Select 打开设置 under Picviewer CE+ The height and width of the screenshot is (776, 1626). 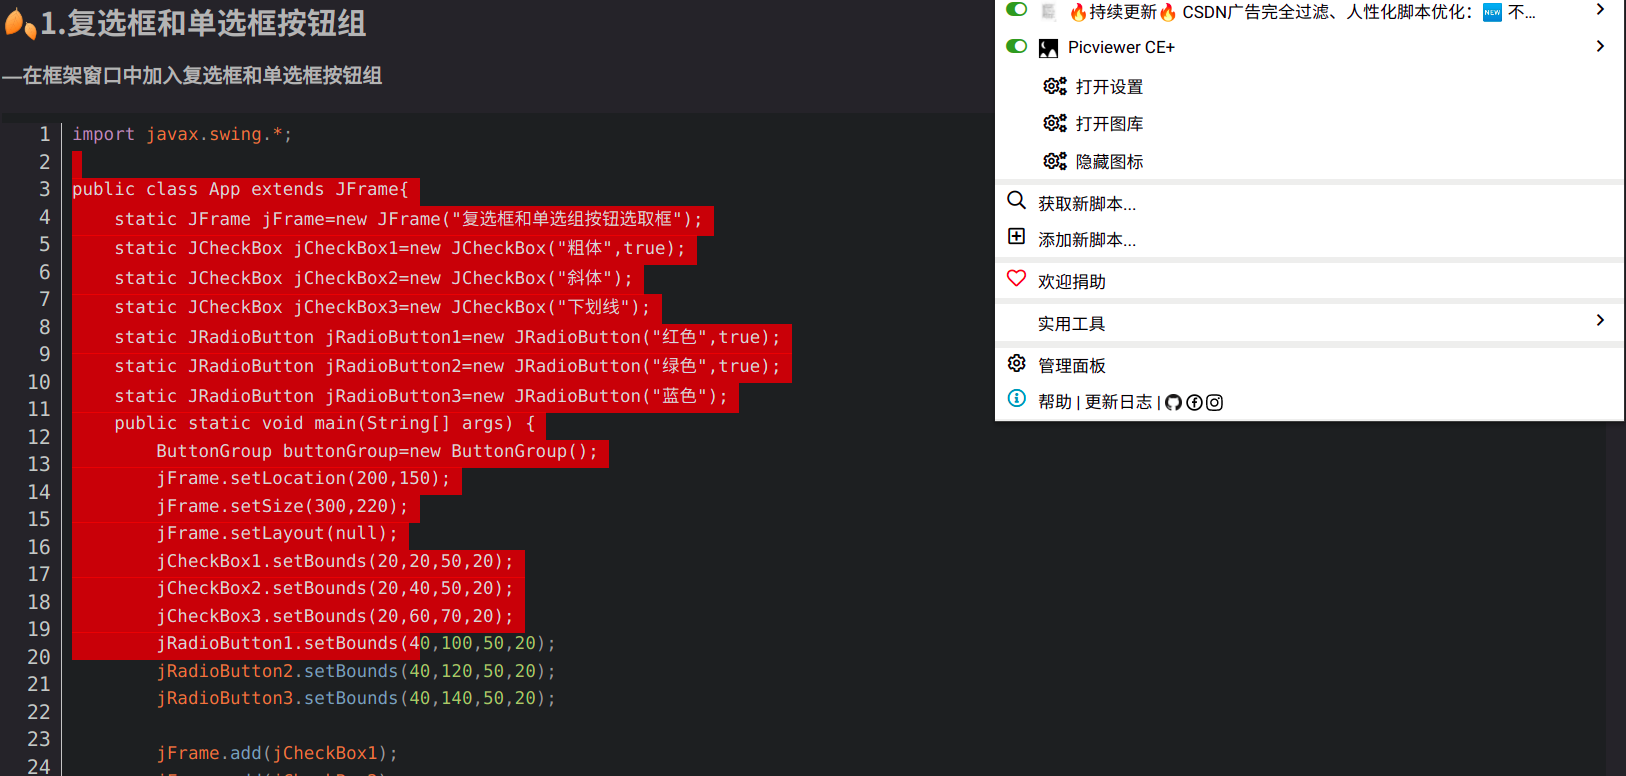(x=1109, y=87)
